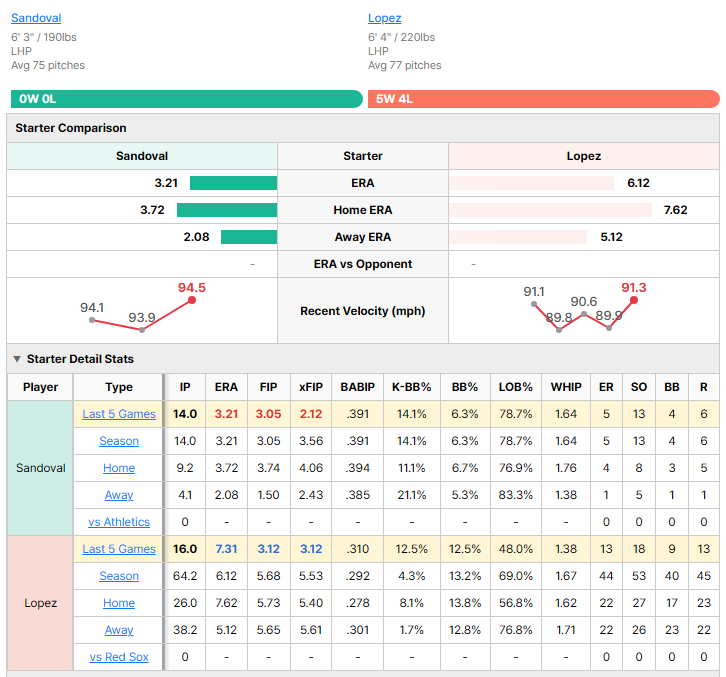
Task: Click the ERA column header in detail table
Action: coord(226,387)
